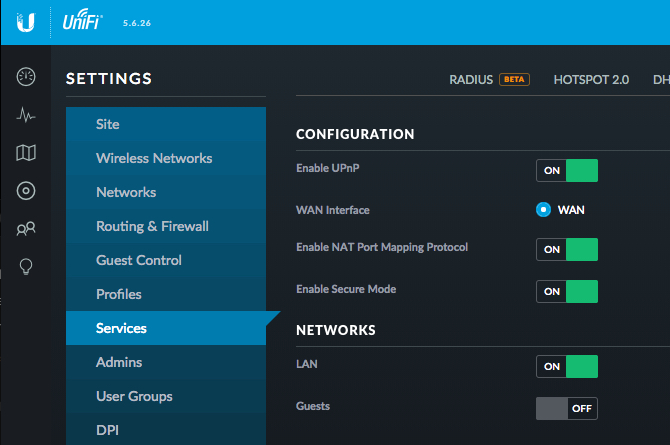
Task: Open the Clients people icon
Action: (26, 229)
